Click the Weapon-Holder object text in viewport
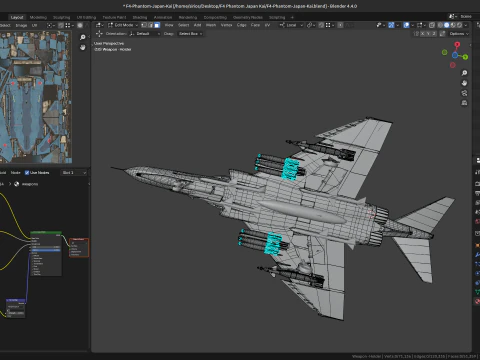This screenshot has height=360, width=480. tap(113, 49)
